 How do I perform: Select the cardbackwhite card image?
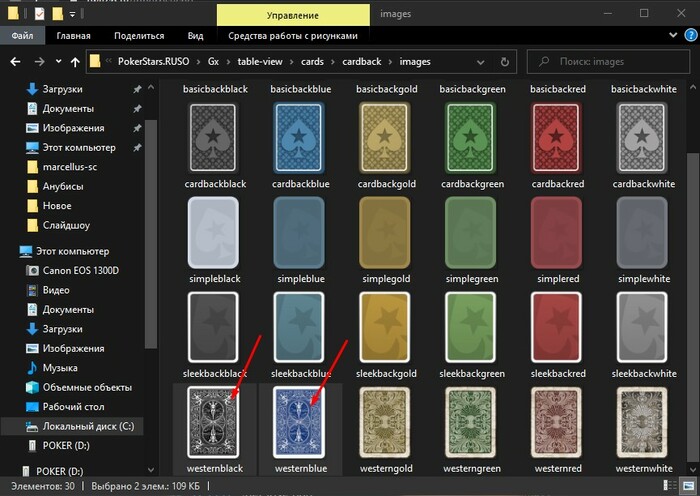point(642,138)
